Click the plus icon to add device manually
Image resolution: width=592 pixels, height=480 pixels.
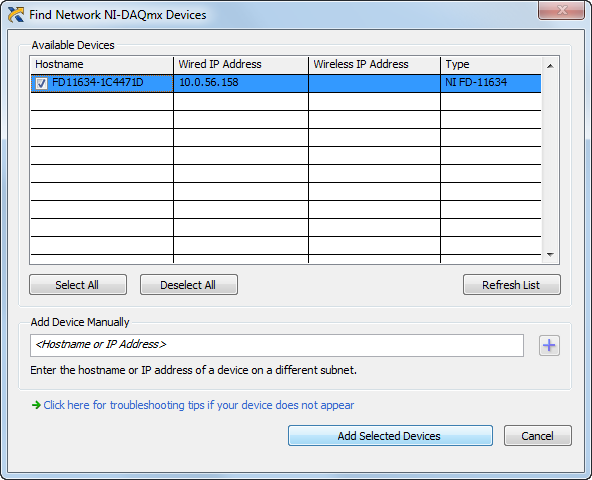[549, 346]
